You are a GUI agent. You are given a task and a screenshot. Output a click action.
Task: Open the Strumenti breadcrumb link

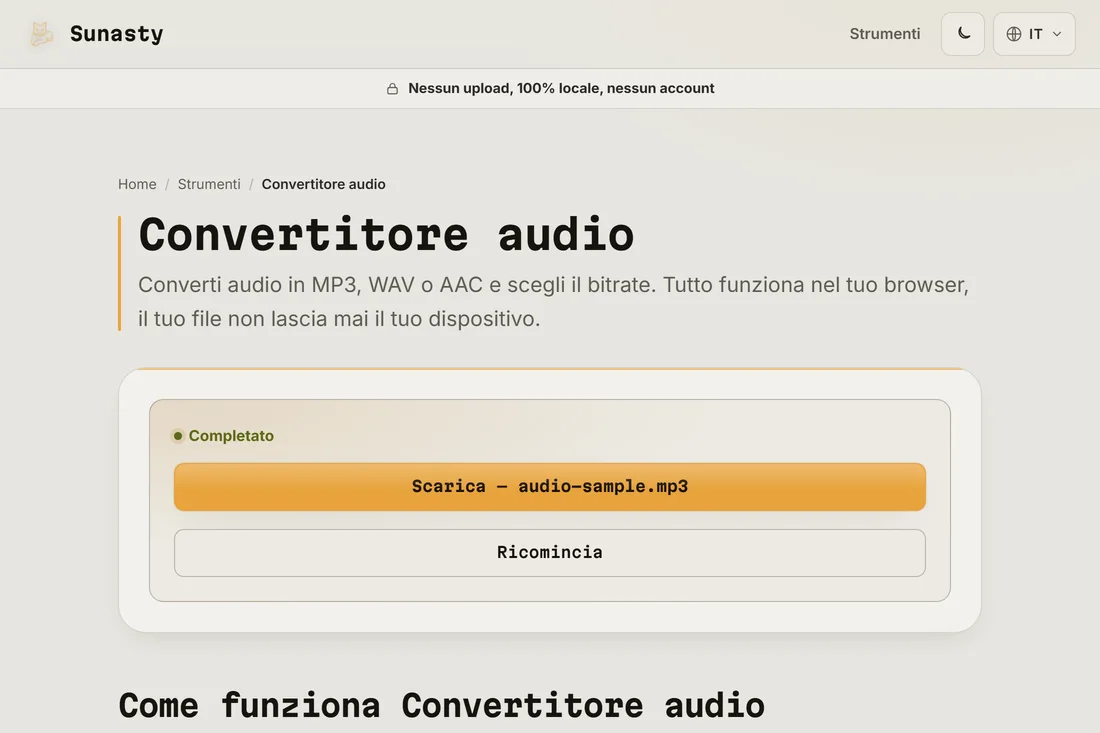[x=209, y=184]
